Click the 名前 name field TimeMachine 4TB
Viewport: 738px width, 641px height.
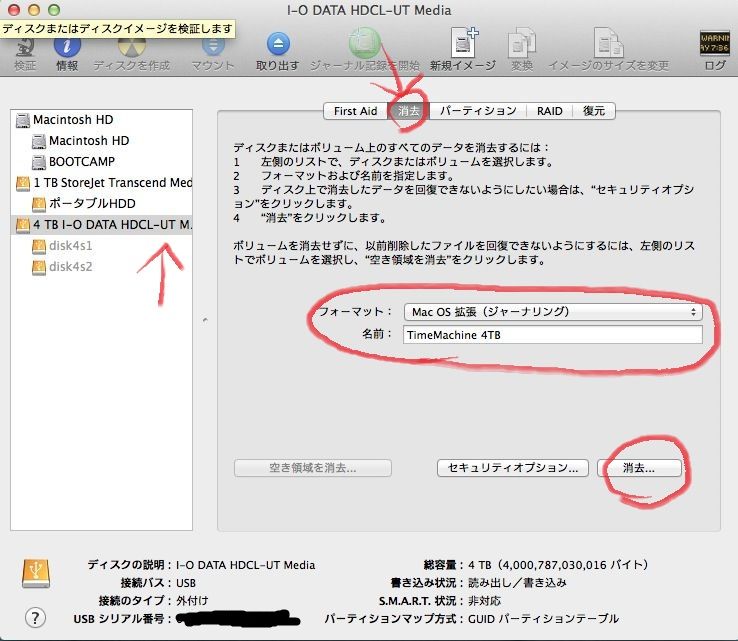pyautogui.click(x=553, y=335)
